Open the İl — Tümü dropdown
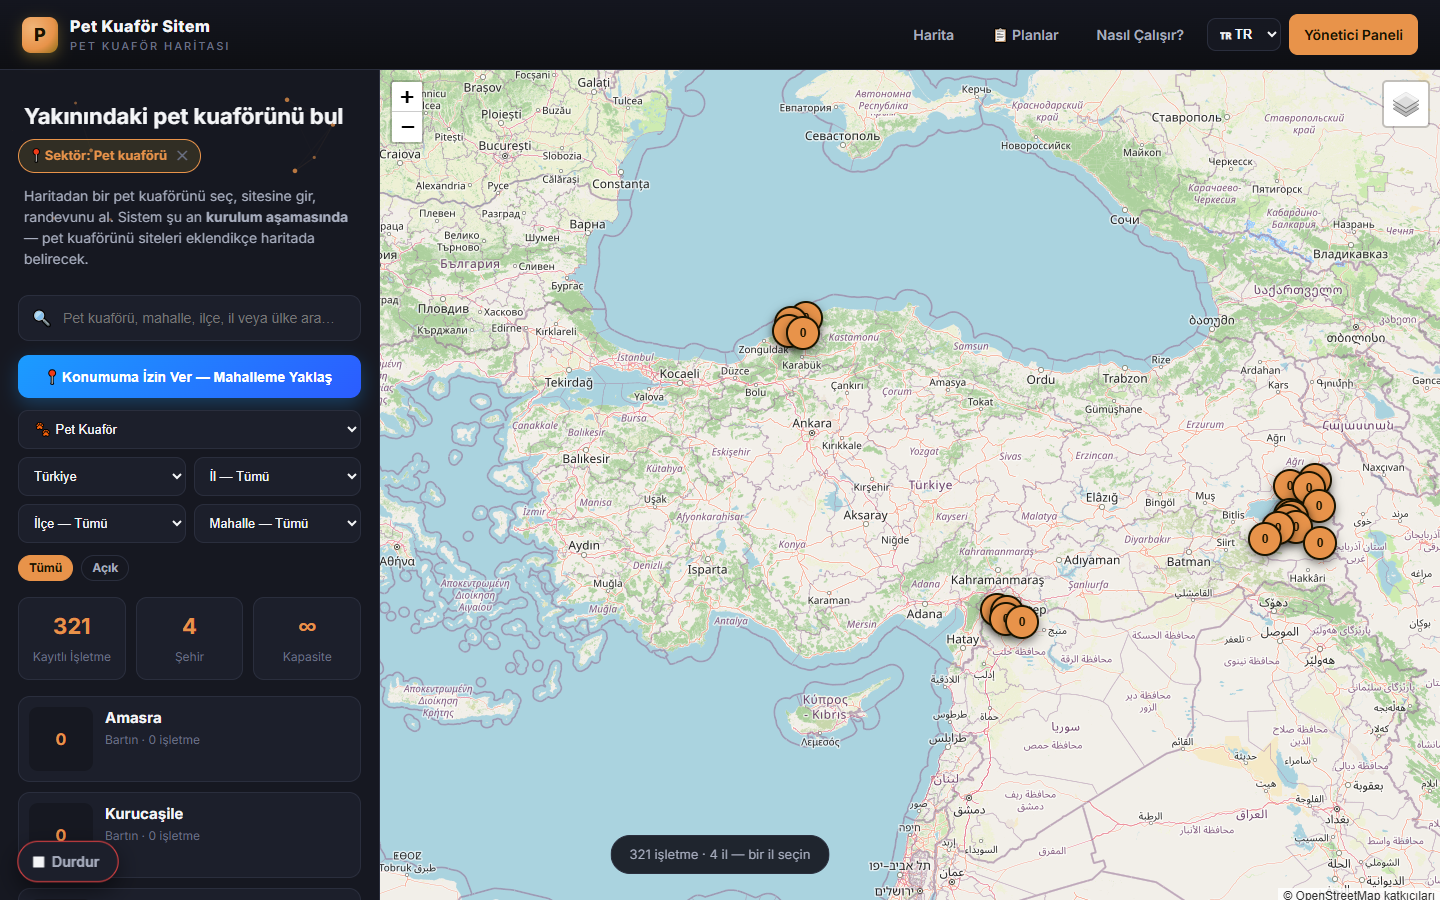Image resolution: width=1440 pixels, height=900 pixels. [277, 476]
